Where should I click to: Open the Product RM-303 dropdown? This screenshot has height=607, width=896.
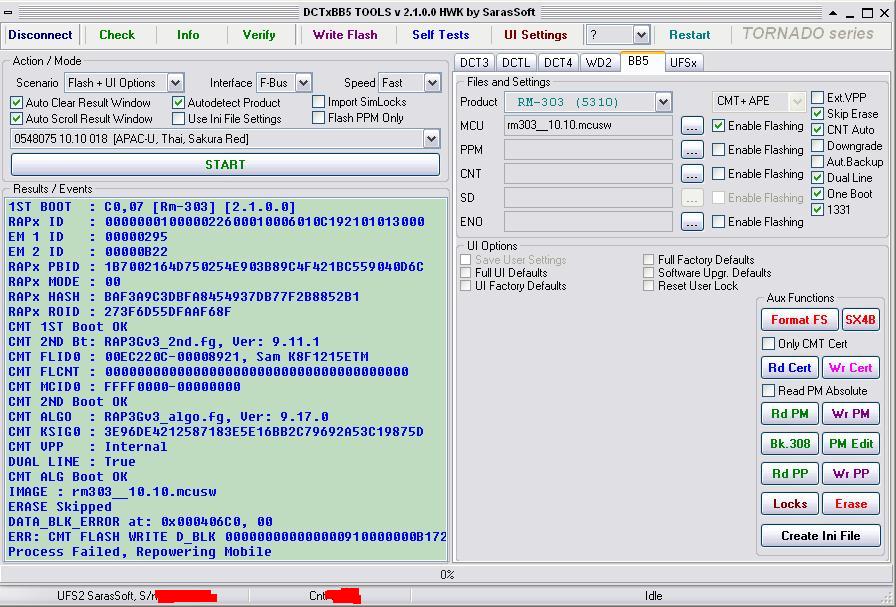pyautogui.click(x=663, y=102)
